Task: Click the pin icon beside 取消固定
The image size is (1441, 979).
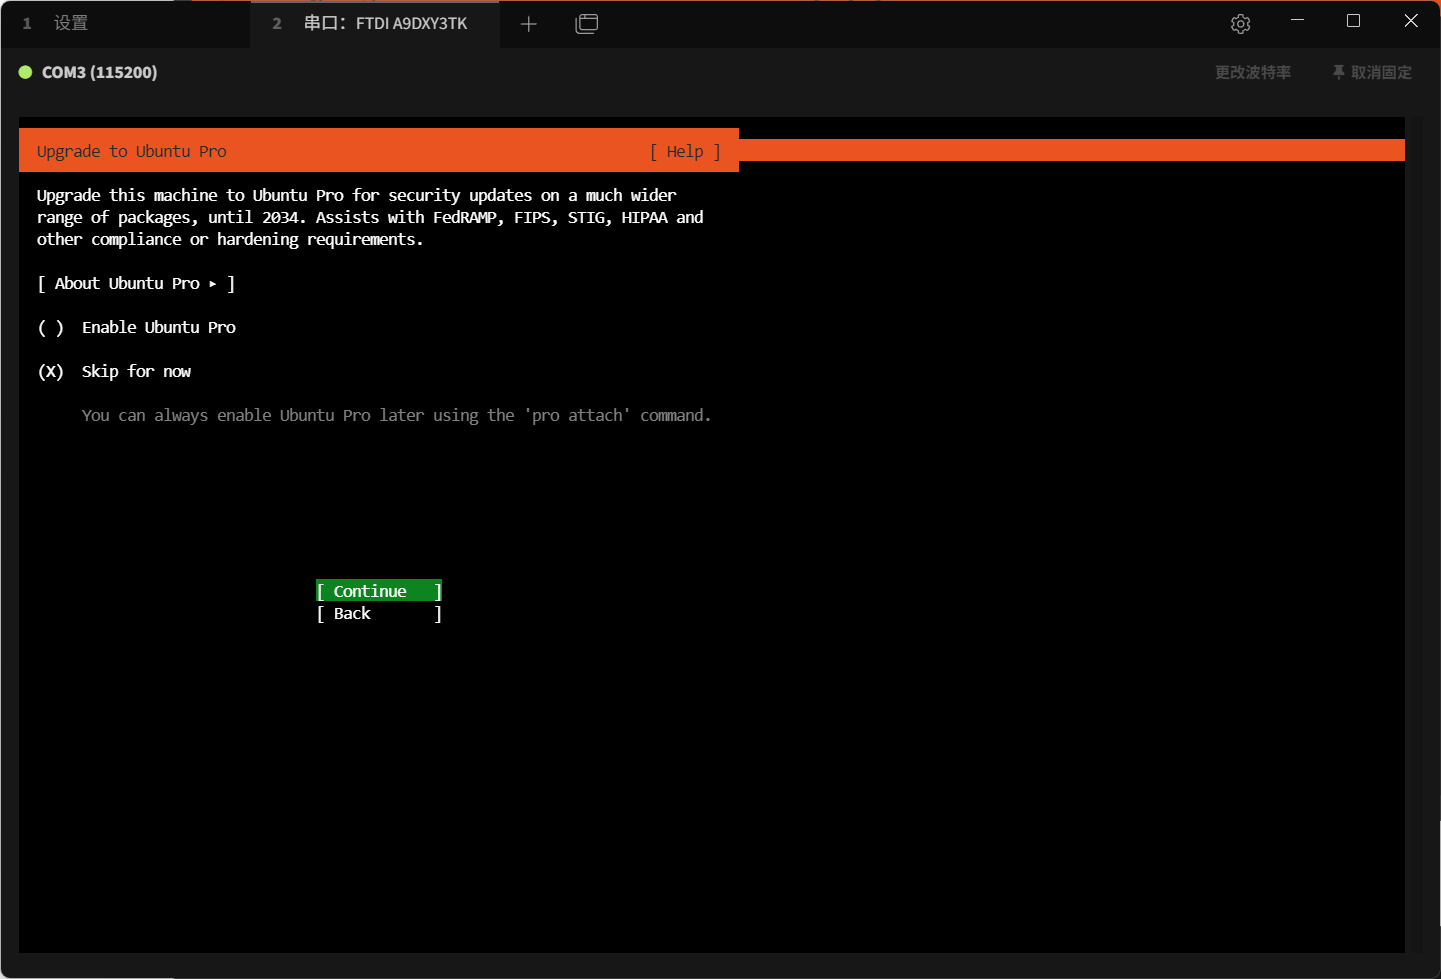Action: pos(1338,72)
